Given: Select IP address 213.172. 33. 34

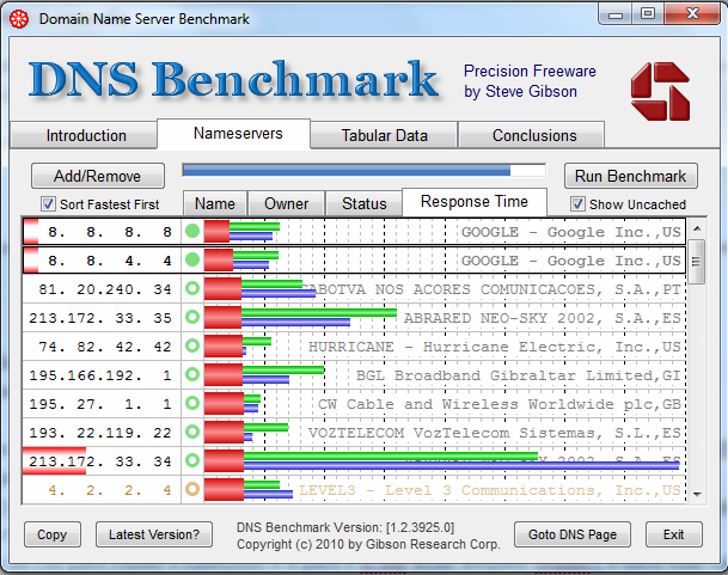Looking at the screenshot, I should 100,462.
